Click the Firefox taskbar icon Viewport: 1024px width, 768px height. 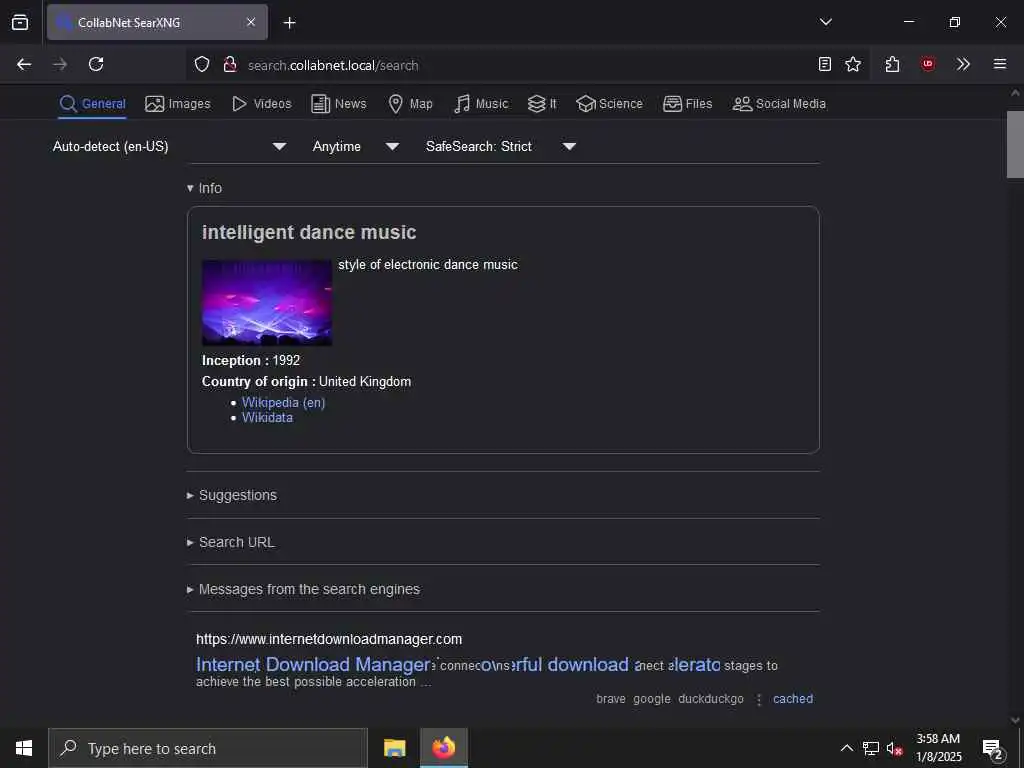[444, 748]
